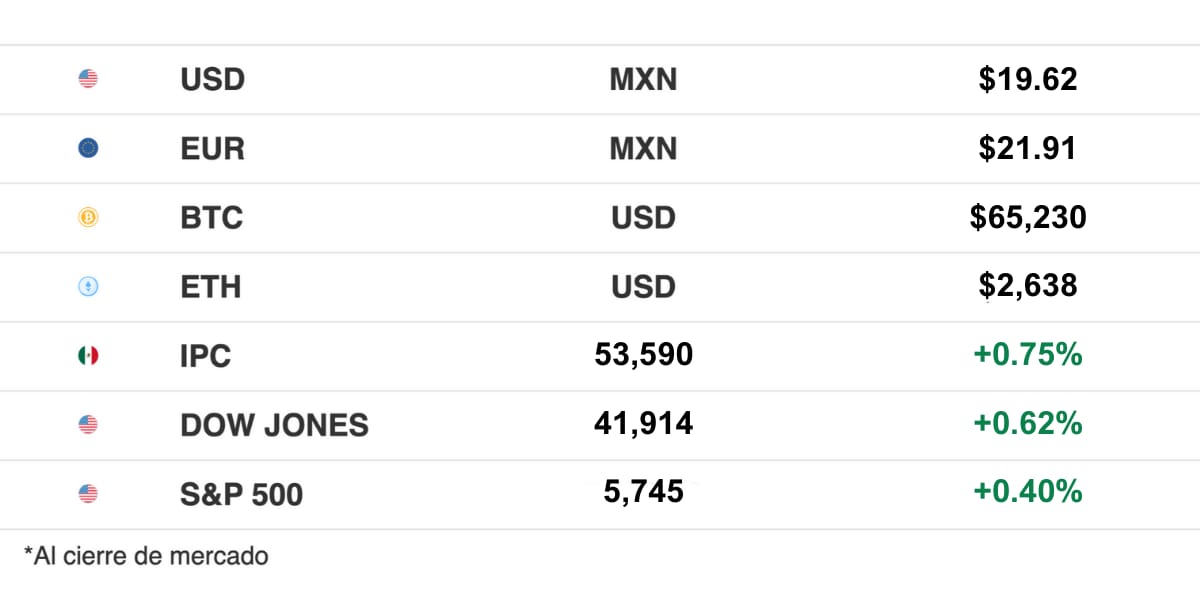Viewport: 1200px width, 600px height.
Task: Click the $19.62 exchange rate value
Action: coord(1027,79)
